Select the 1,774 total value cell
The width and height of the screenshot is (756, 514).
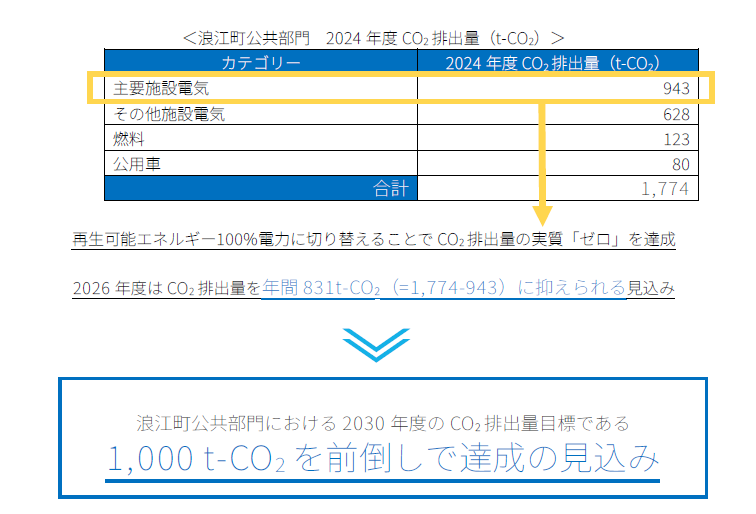tap(665, 187)
